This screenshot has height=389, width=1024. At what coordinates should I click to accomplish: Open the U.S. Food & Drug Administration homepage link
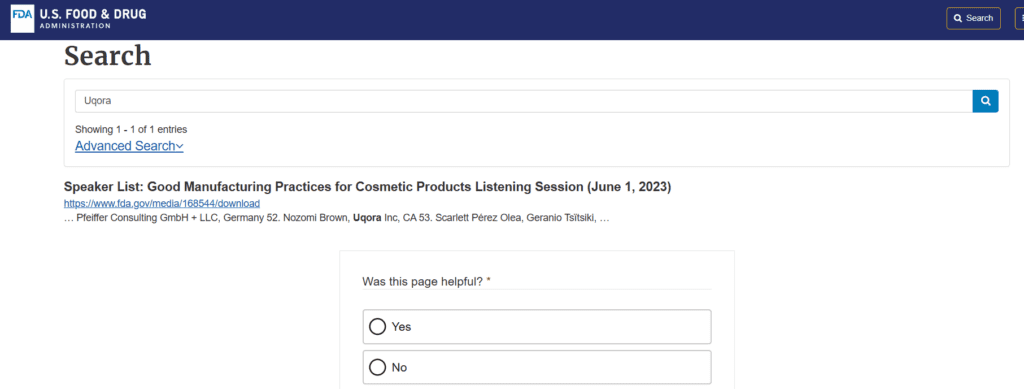click(78, 18)
